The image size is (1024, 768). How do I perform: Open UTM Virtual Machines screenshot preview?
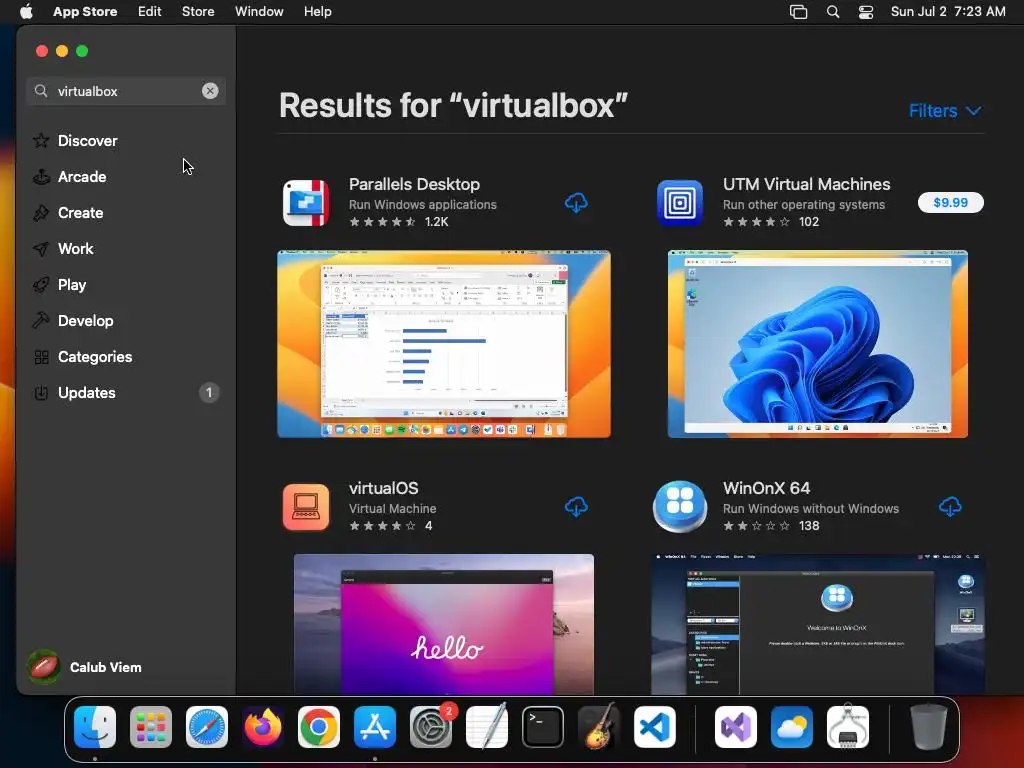point(818,344)
